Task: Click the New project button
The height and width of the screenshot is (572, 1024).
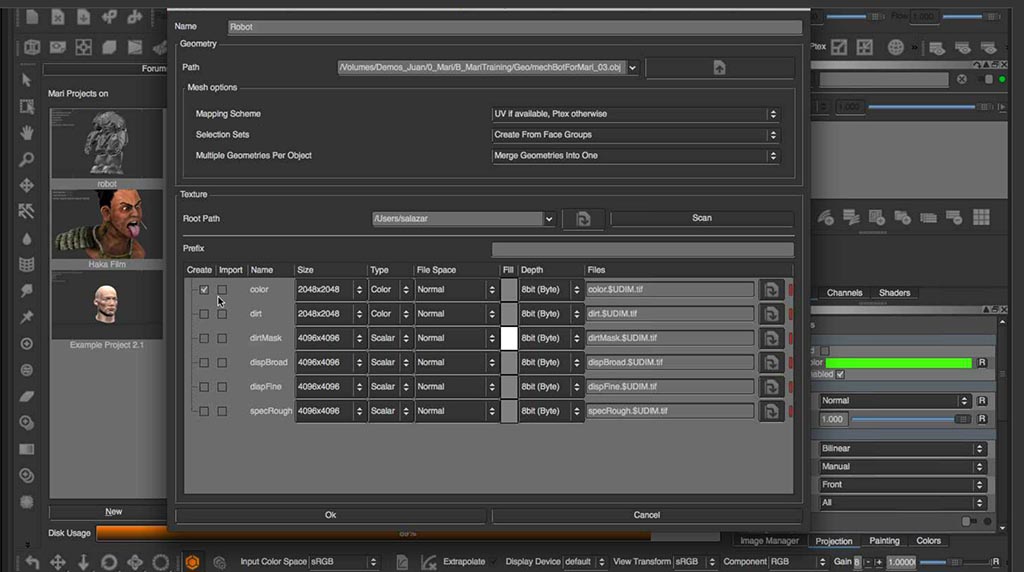Action: 114,512
